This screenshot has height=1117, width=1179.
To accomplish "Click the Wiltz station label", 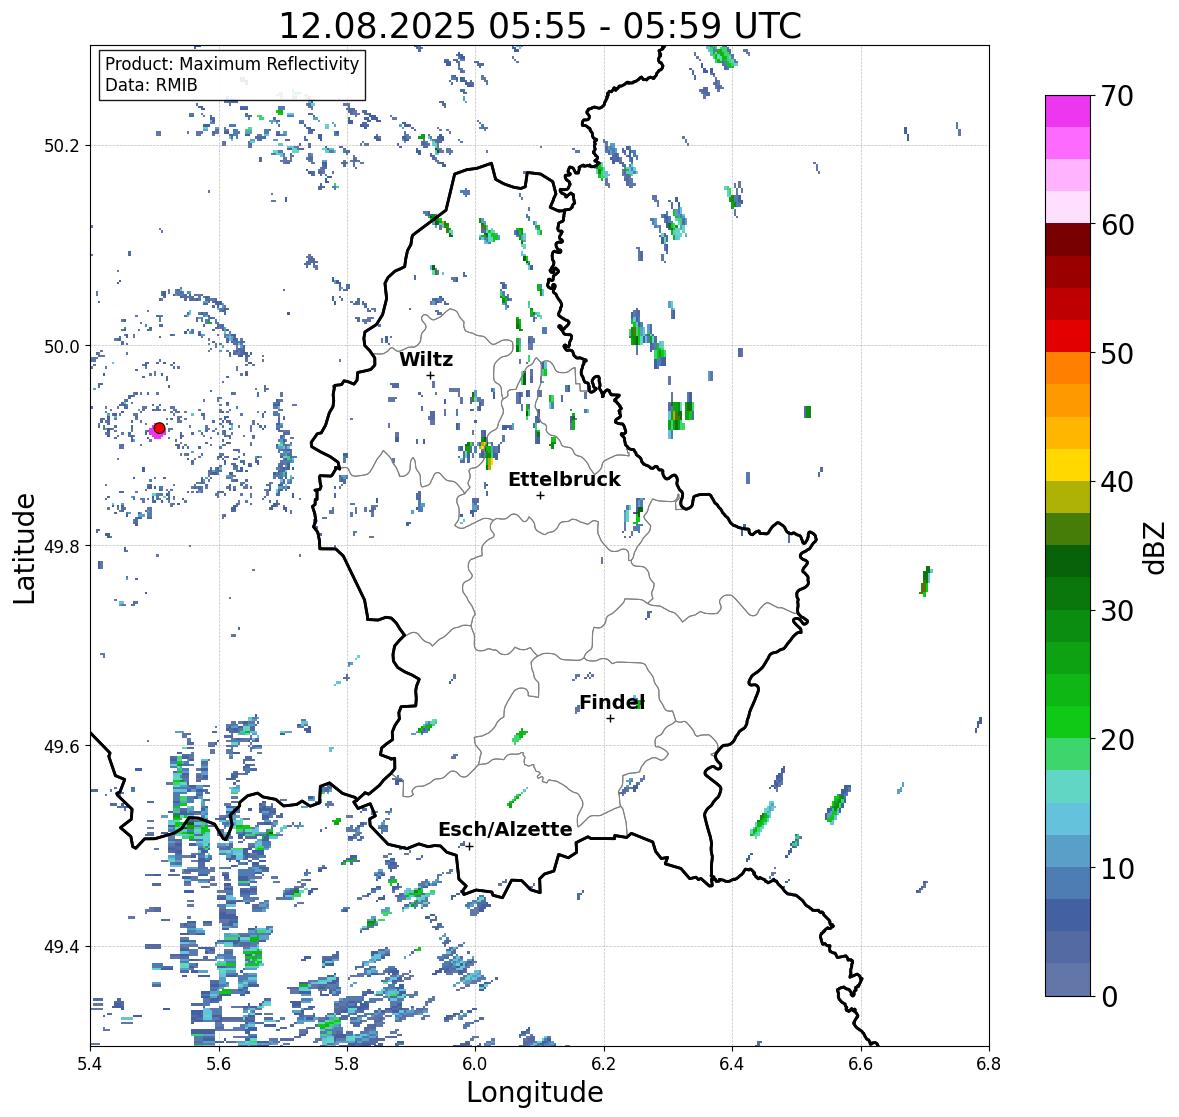I will coord(426,359).
